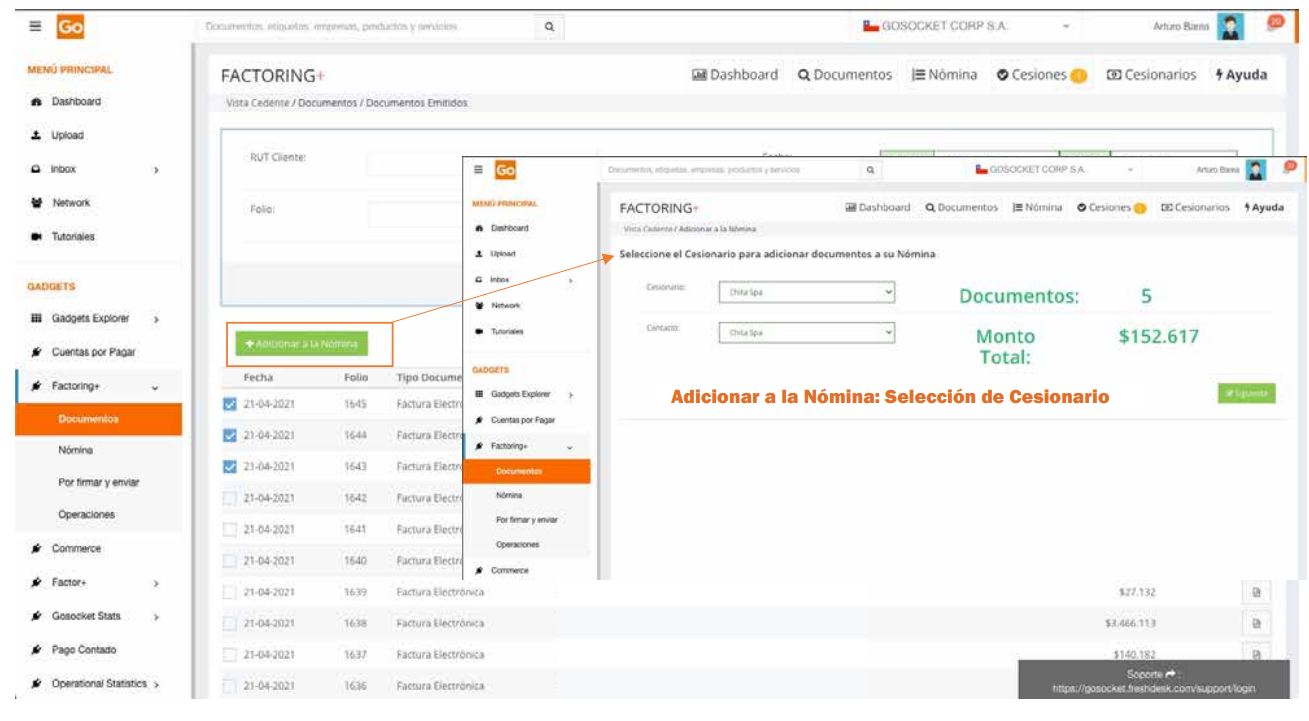Uncheck the checkbox for folio 1644
1309x721 pixels.
click(230, 435)
